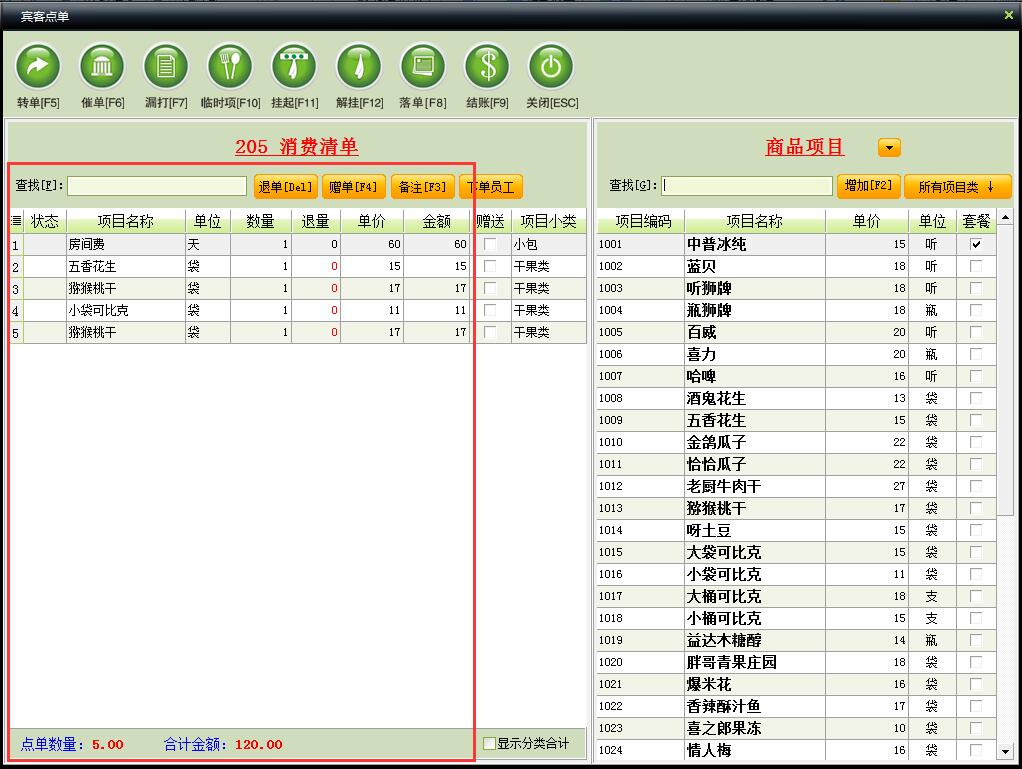
Task: Close the 宾客点单 window with X
Action: 1008,15
